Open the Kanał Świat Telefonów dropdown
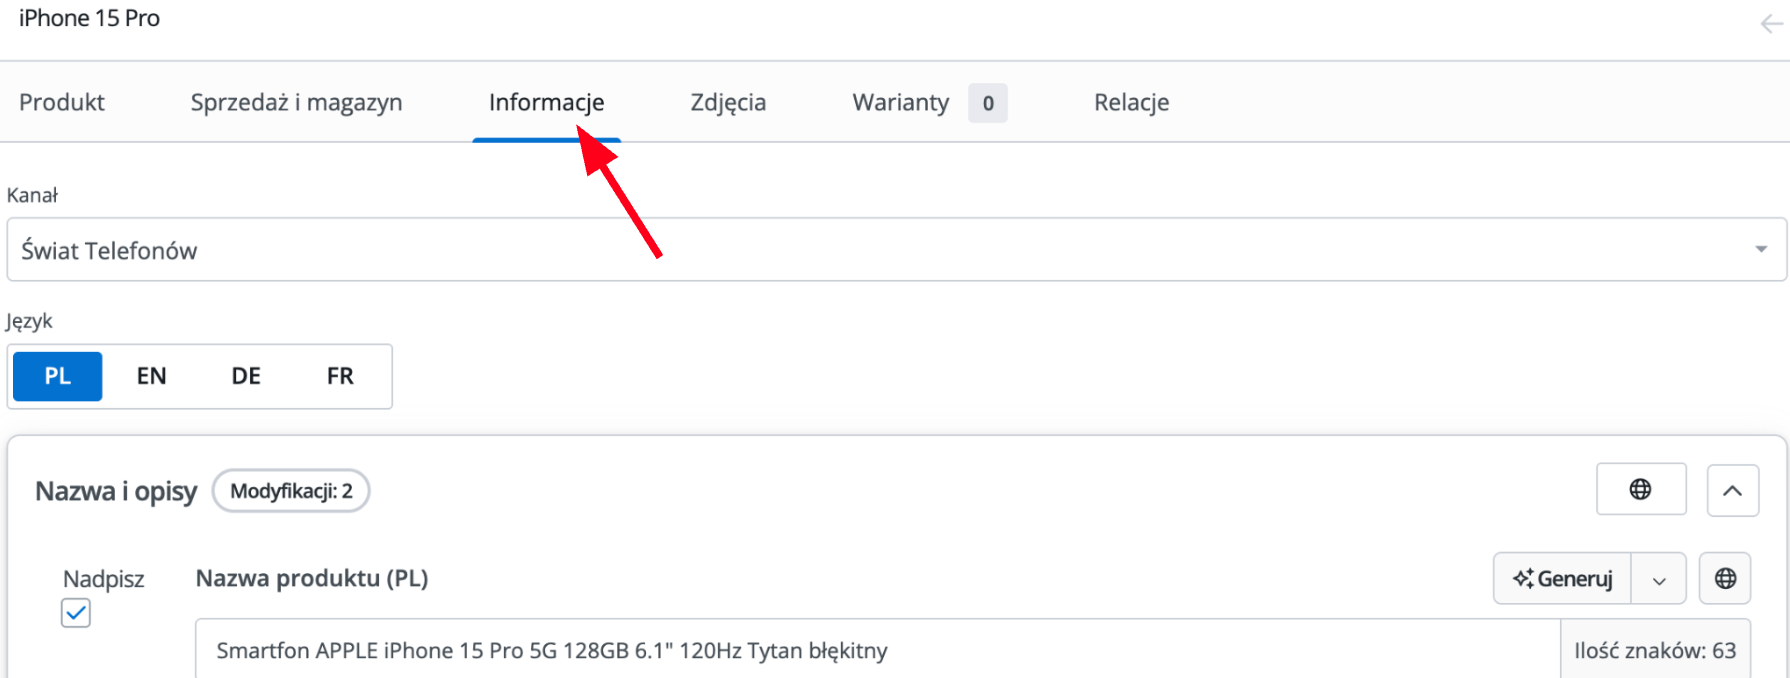 (896, 249)
